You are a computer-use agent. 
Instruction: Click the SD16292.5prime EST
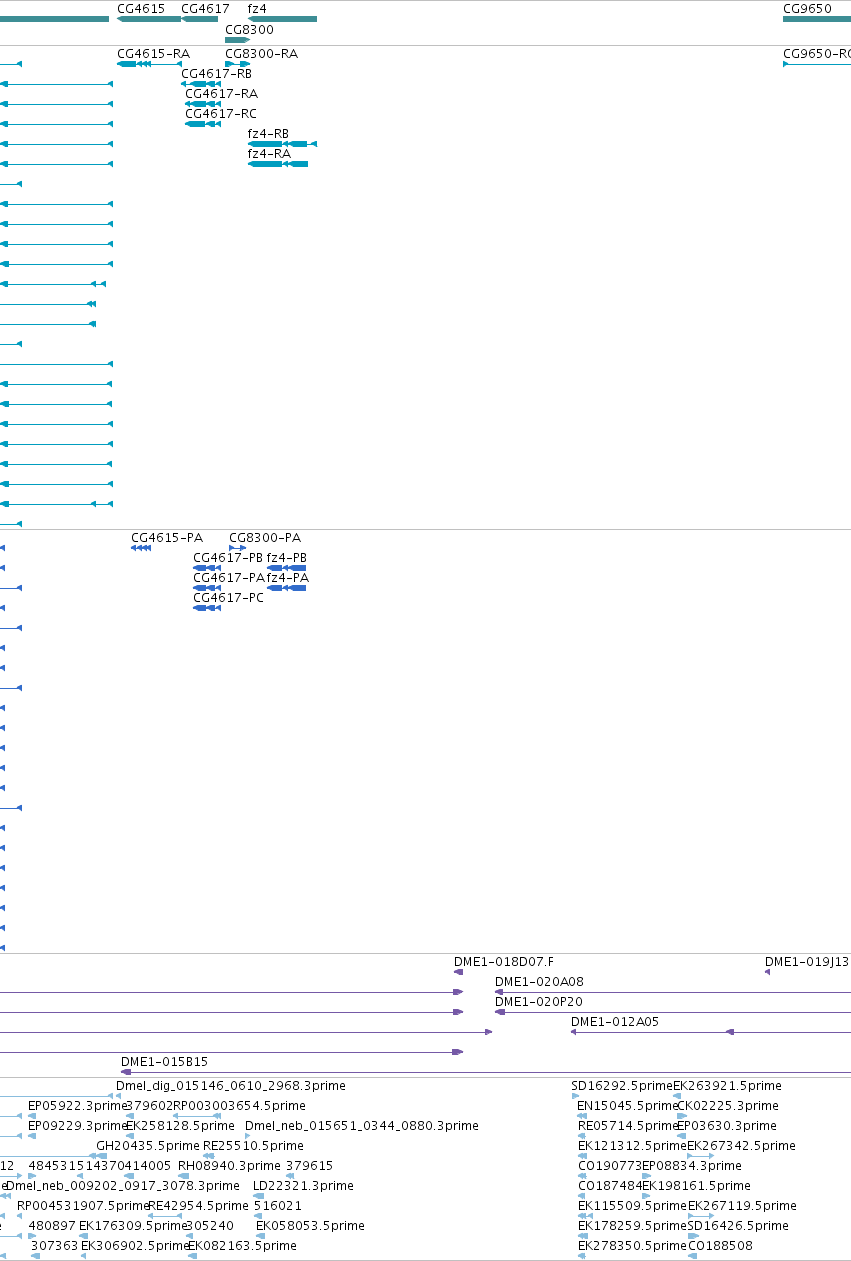pos(575,1096)
